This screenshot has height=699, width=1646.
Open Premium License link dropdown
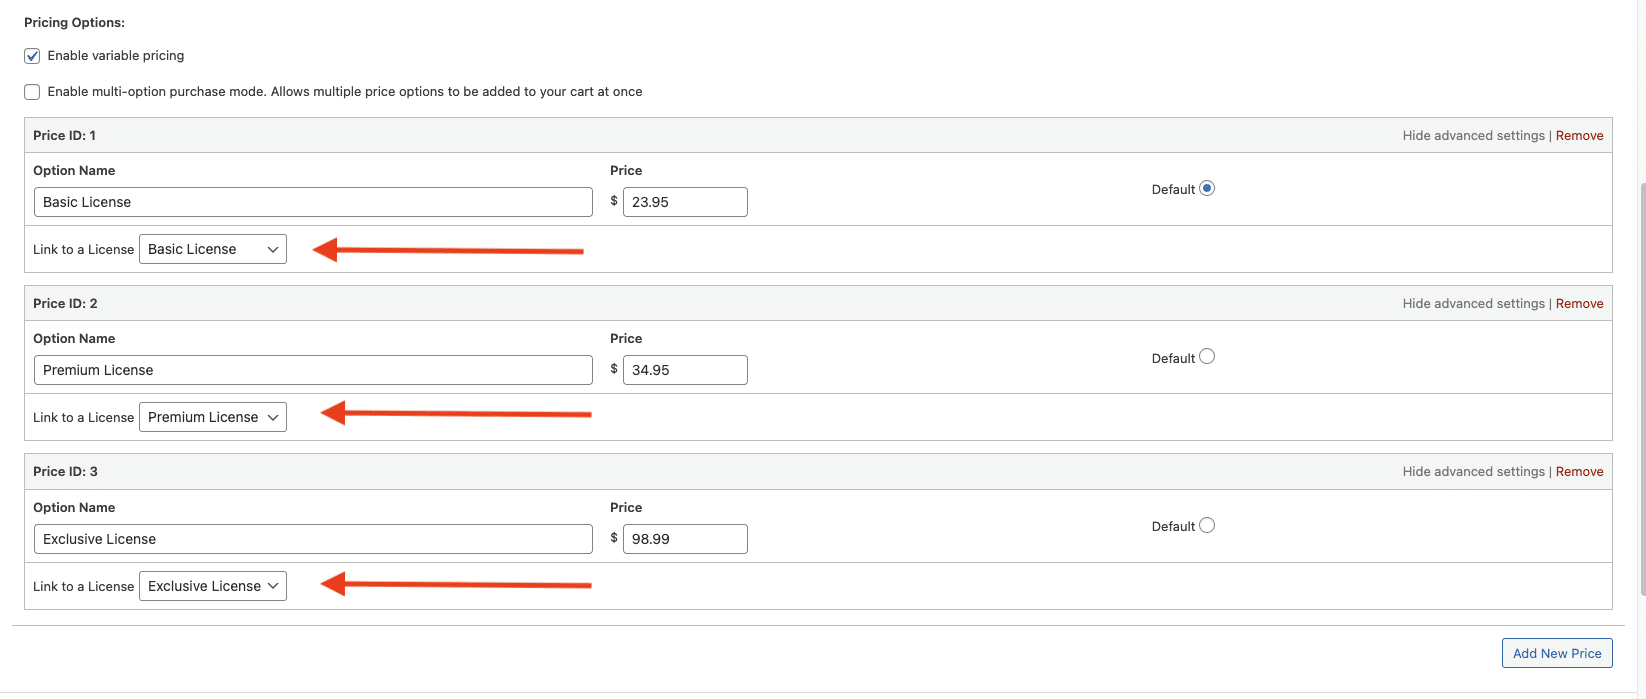pyautogui.click(x=213, y=417)
